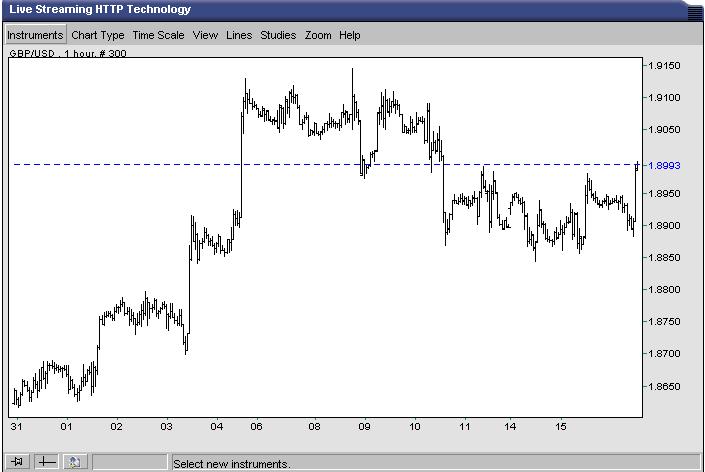The image size is (705, 472).
Task: Open the Zoom menu
Action: pyautogui.click(x=318, y=35)
